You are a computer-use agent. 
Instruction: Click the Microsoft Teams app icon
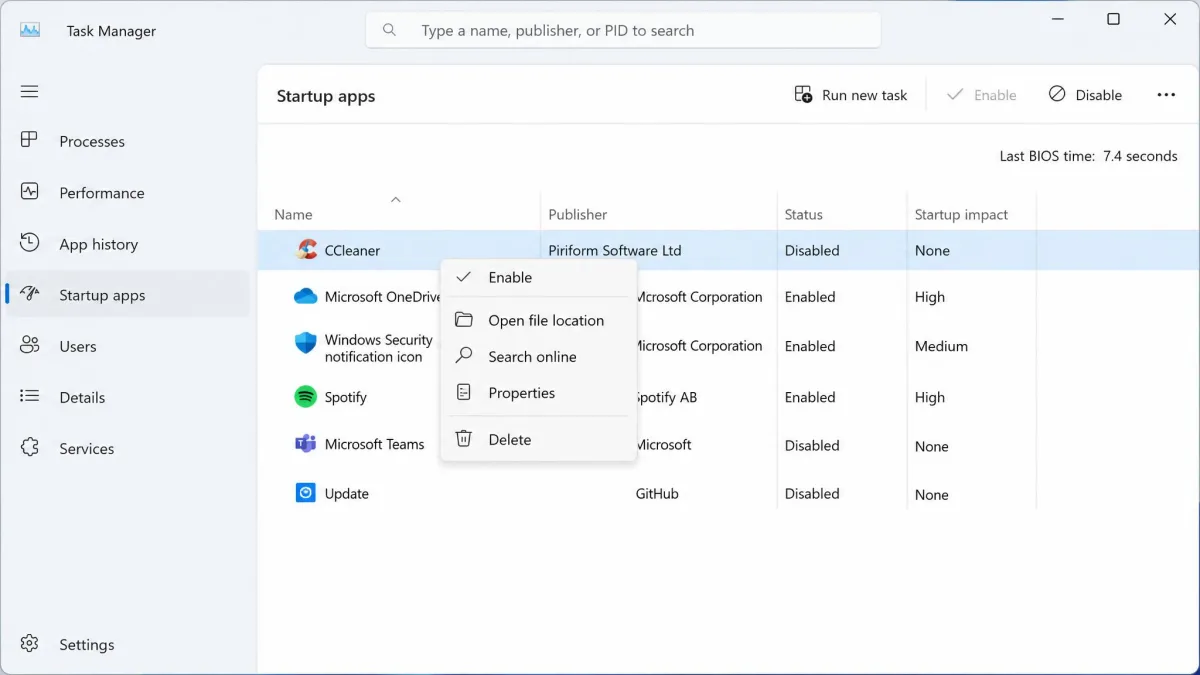pyautogui.click(x=306, y=444)
